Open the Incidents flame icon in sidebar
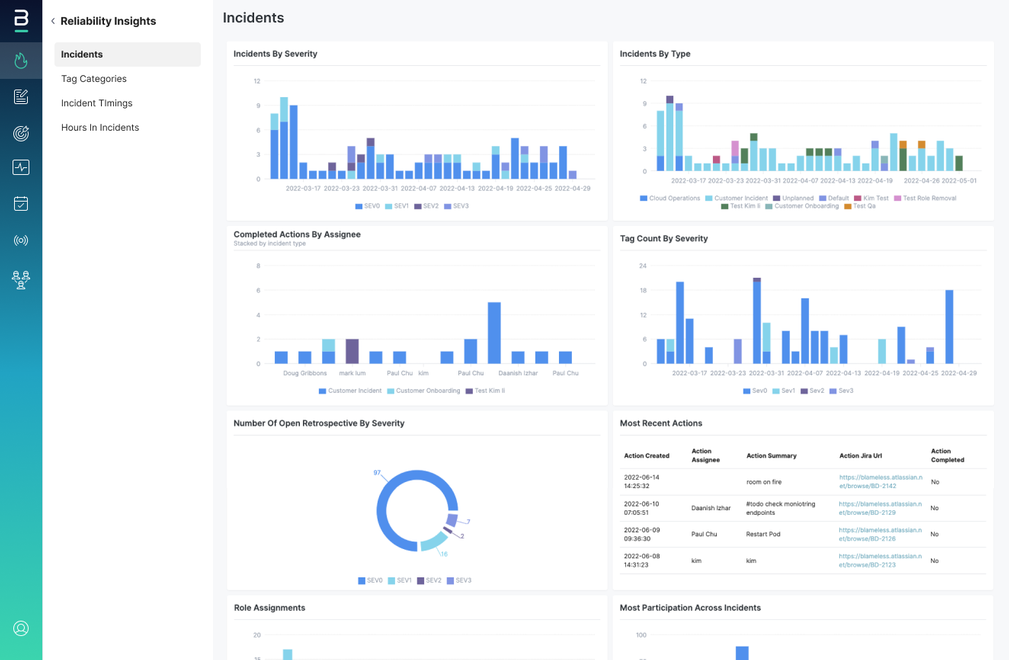 click(20, 61)
